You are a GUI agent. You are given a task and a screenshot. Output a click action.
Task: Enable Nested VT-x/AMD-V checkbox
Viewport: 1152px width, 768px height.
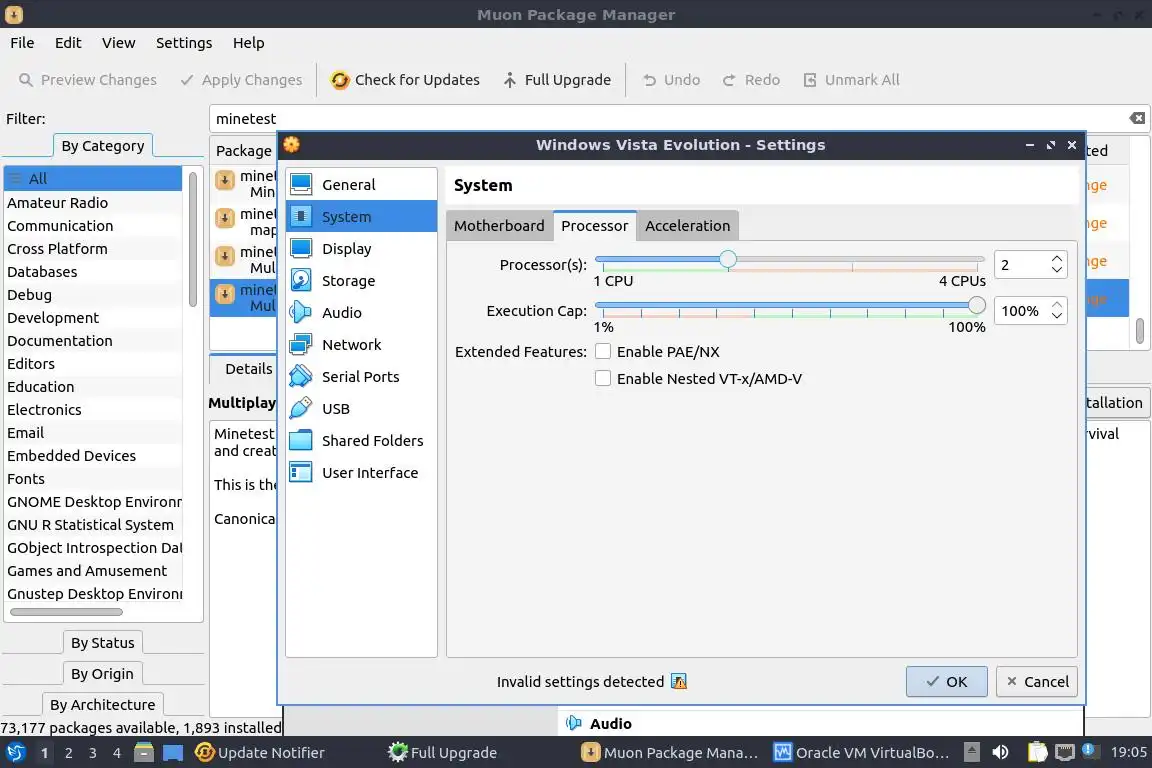coord(602,378)
